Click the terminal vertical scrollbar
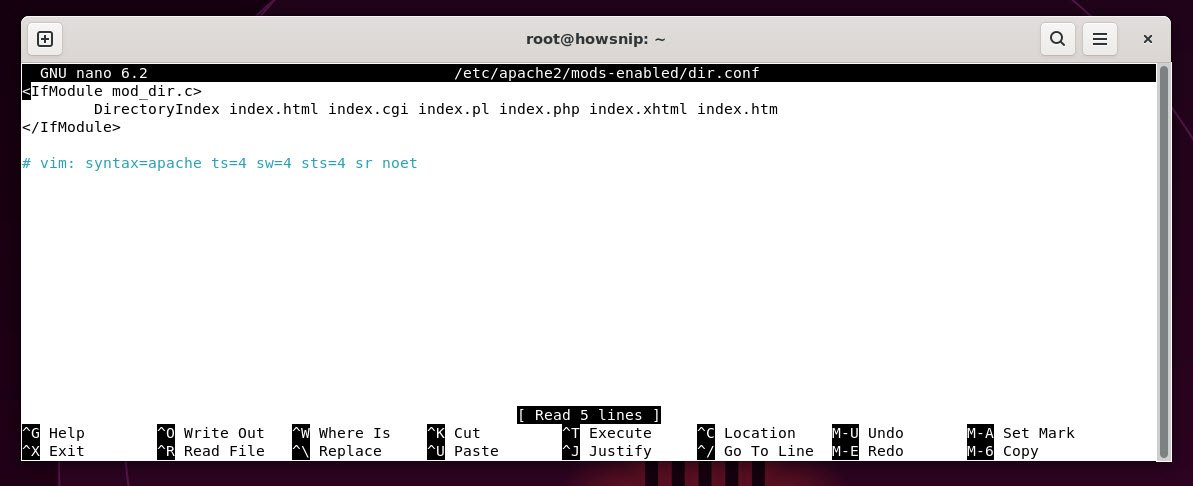Screen dimensions: 1193x486 1162,262
